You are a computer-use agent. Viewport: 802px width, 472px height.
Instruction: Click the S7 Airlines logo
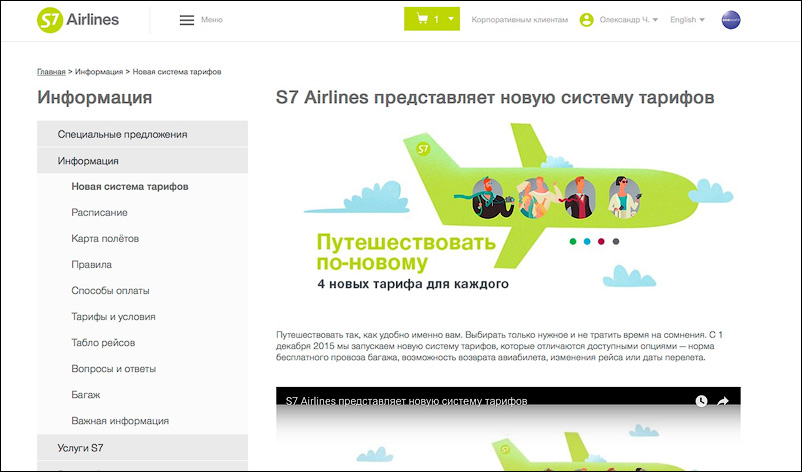(78, 20)
